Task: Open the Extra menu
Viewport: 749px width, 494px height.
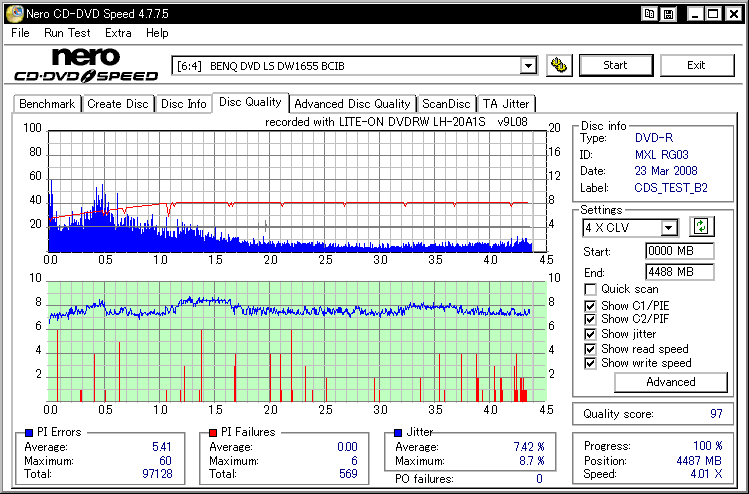Action: (x=118, y=33)
